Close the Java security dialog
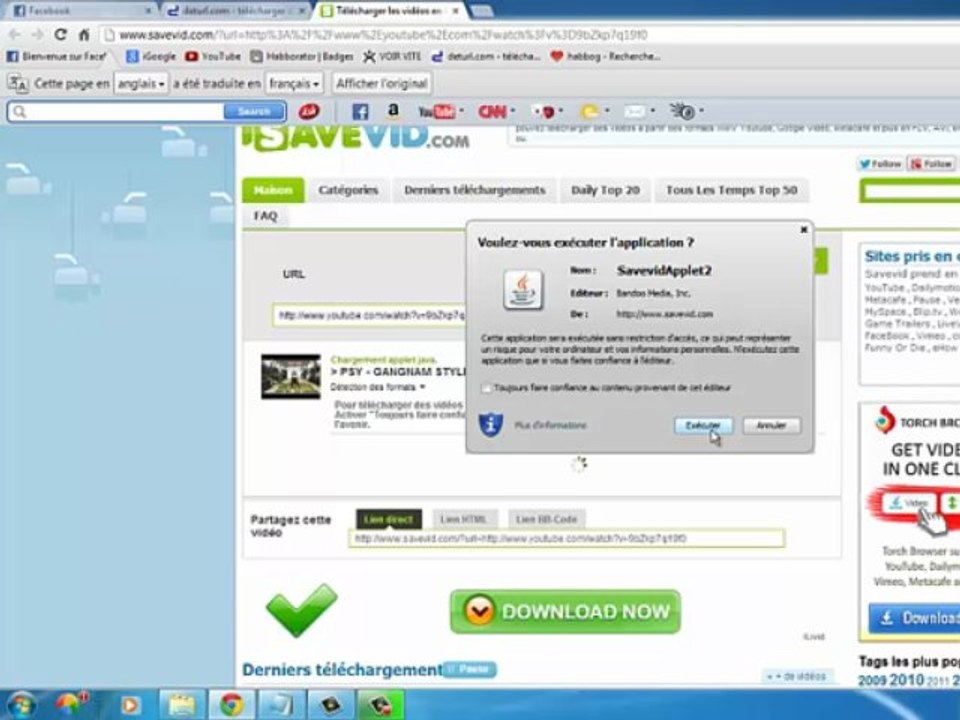Image resolution: width=960 pixels, height=720 pixels. click(804, 230)
